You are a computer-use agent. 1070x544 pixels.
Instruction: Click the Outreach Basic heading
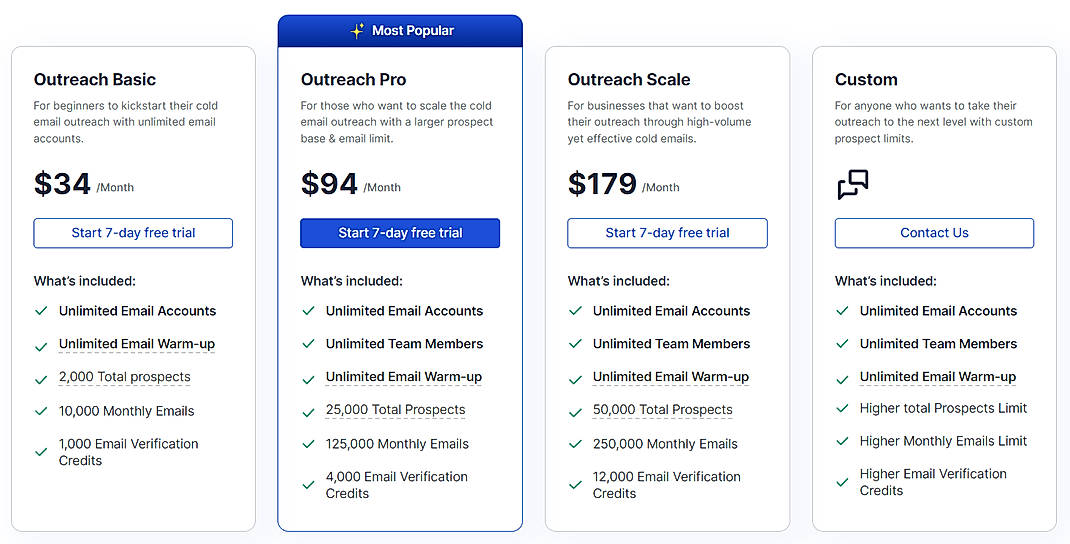click(x=95, y=80)
